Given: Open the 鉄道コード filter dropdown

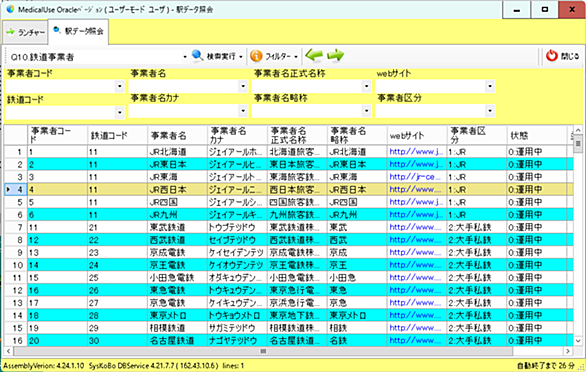Looking at the screenshot, I should pos(120,112).
